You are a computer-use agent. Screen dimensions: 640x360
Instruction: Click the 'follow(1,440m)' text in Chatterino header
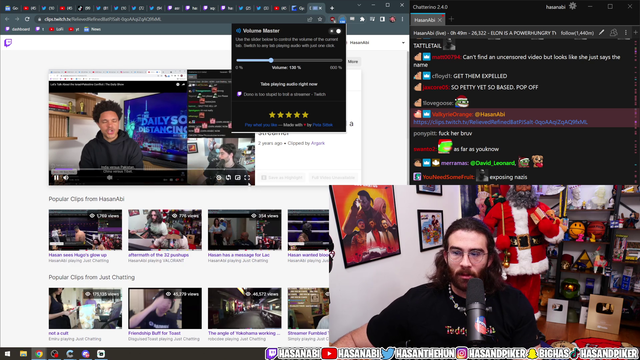(x=577, y=33)
